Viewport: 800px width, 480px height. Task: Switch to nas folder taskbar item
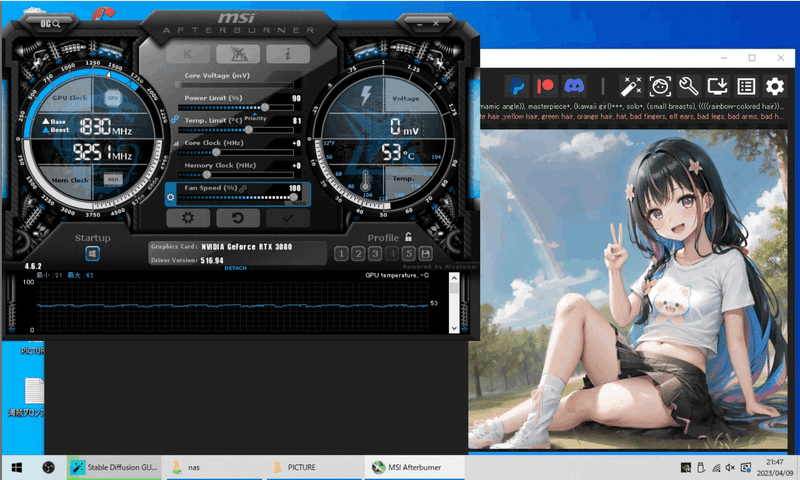point(214,467)
